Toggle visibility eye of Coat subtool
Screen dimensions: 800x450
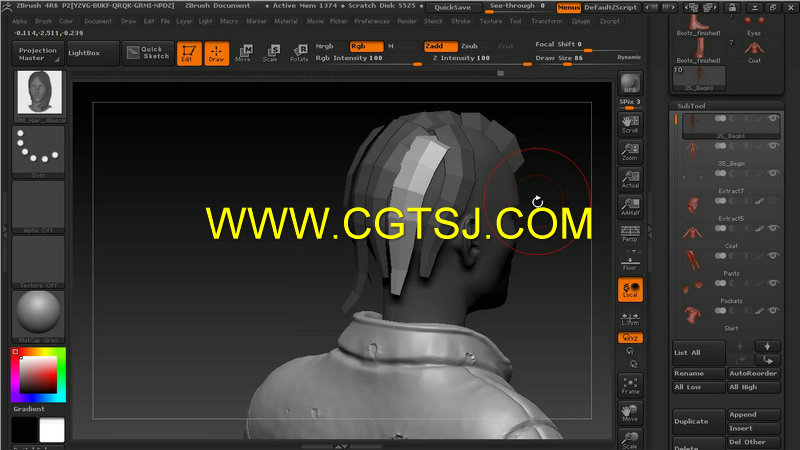tap(773, 228)
